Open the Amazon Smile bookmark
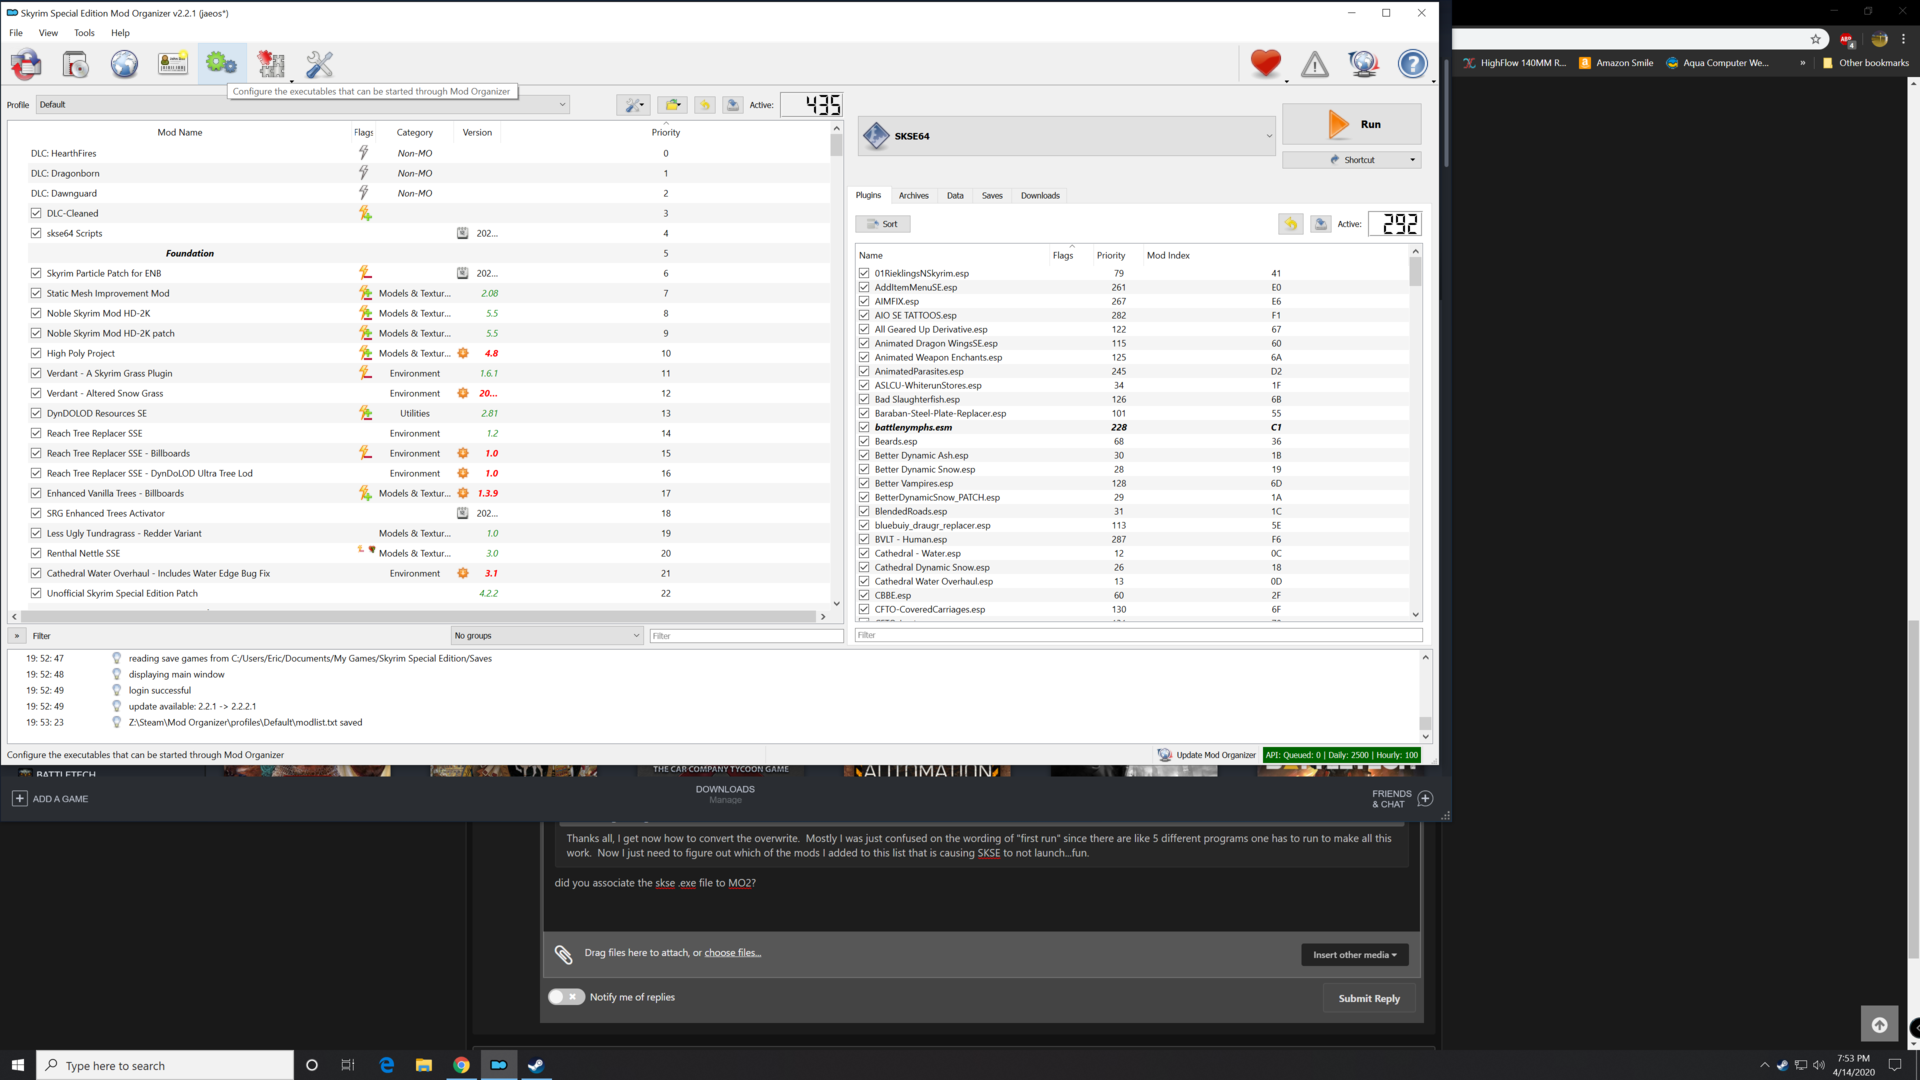1920x1080 pixels. (1616, 63)
